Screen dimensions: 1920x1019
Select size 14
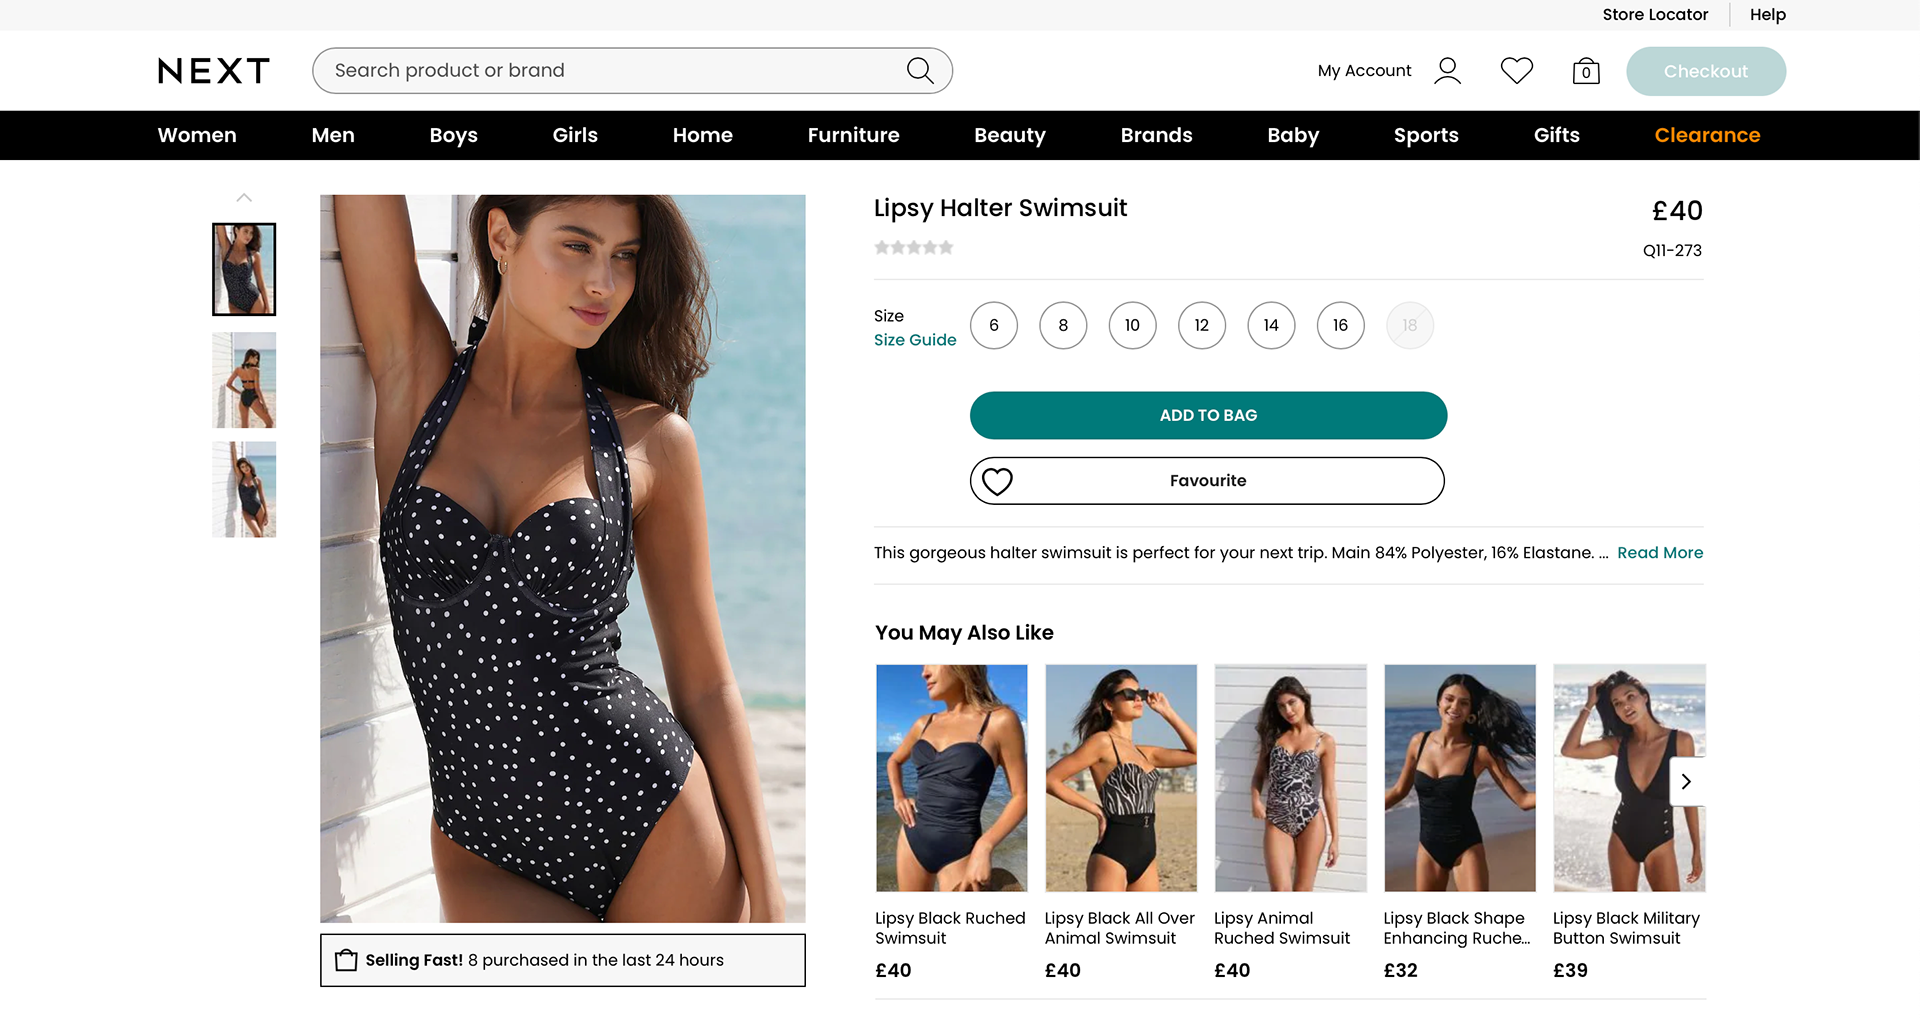1271,325
